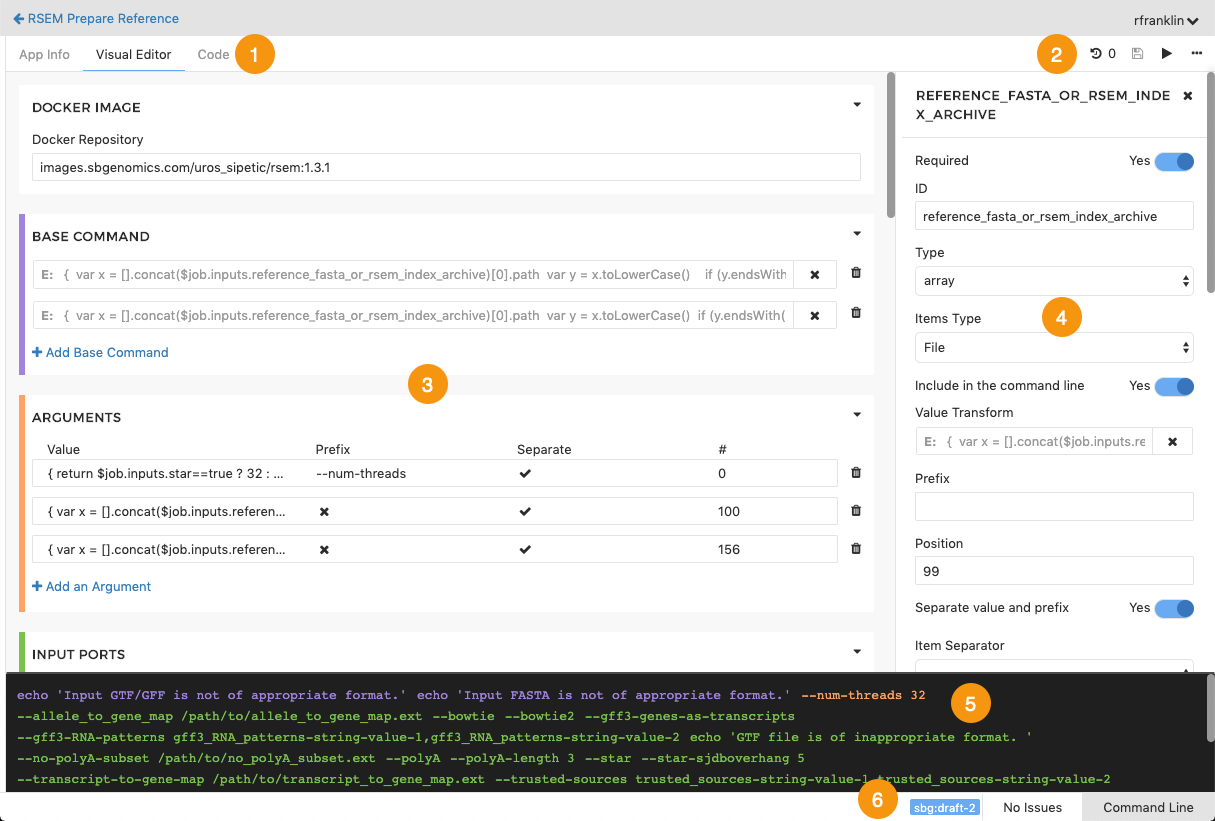Screen dimensions: 1215x821
Task: Go back to RSEM Prepare Reference
Action: pyautogui.click(x=96, y=18)
